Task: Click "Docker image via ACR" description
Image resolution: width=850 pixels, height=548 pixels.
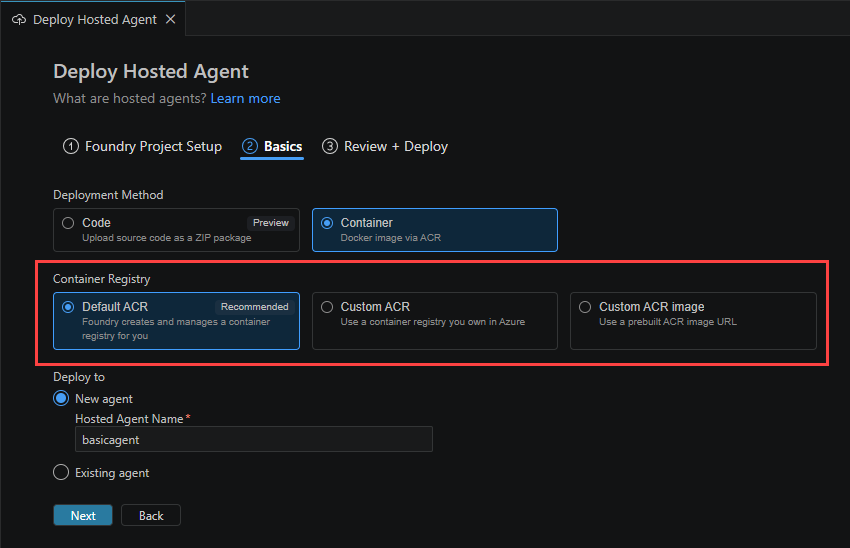Action: [390, 238]
